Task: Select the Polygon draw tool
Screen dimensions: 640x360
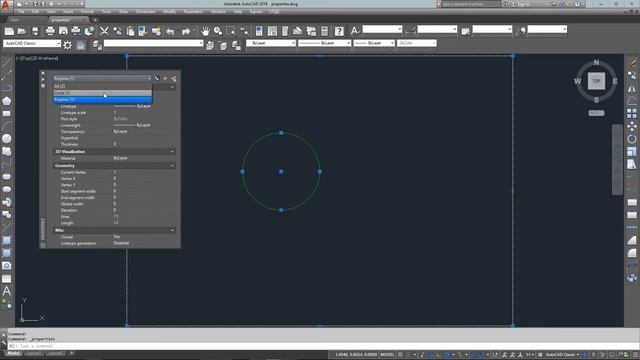Action: [7, 101]
